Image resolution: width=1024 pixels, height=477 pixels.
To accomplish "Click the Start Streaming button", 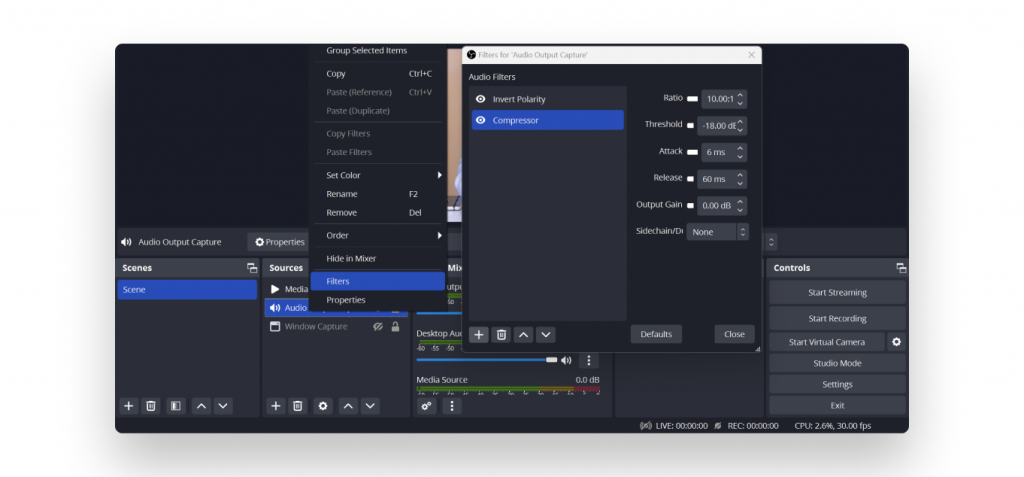I will (x=837, y=293).
